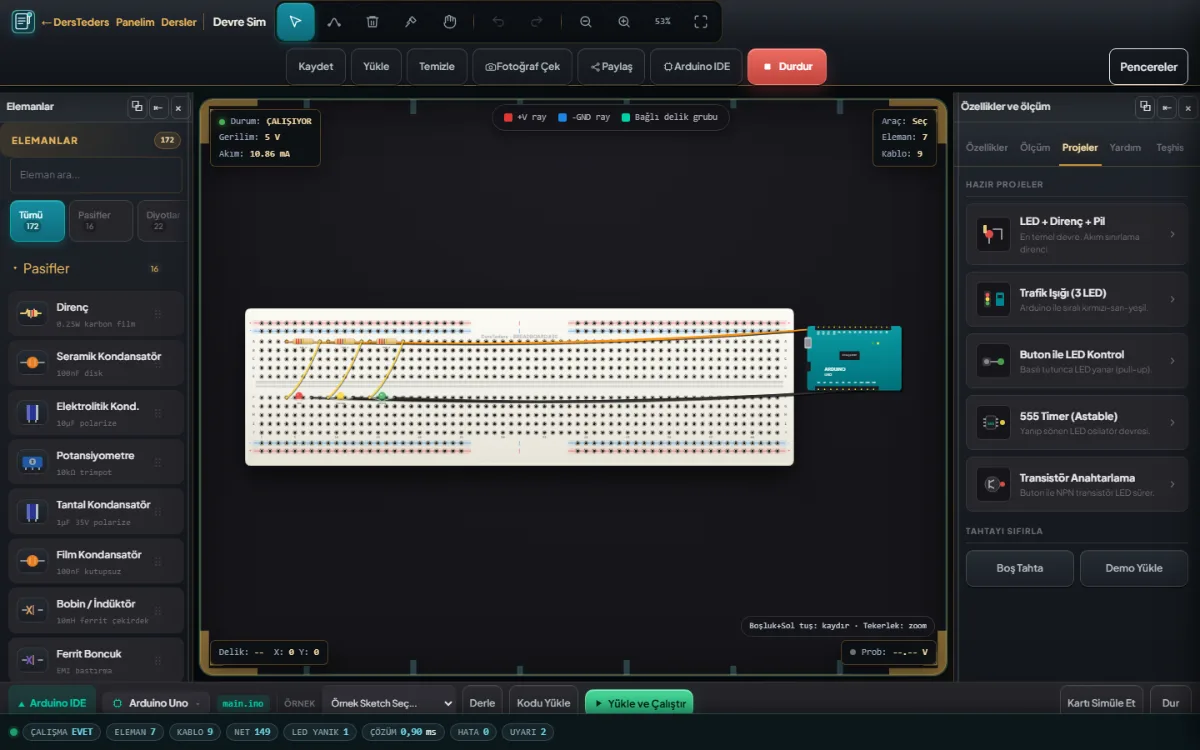Click the Bobin / İndüktör icon
1200x750 pixels.
coord(32,611)
